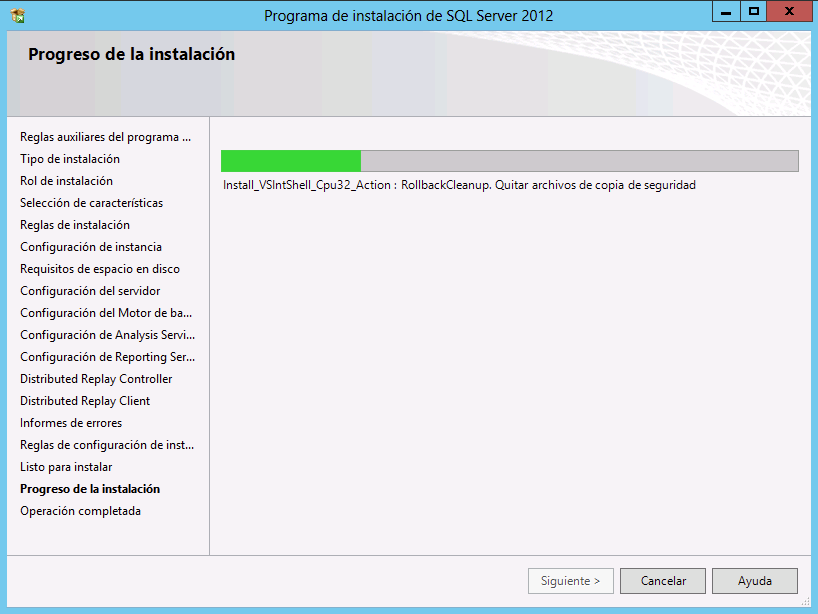Select 'Configuración de Reporting Ser...' step
This screenshot has width=818, height=614.
107,357
